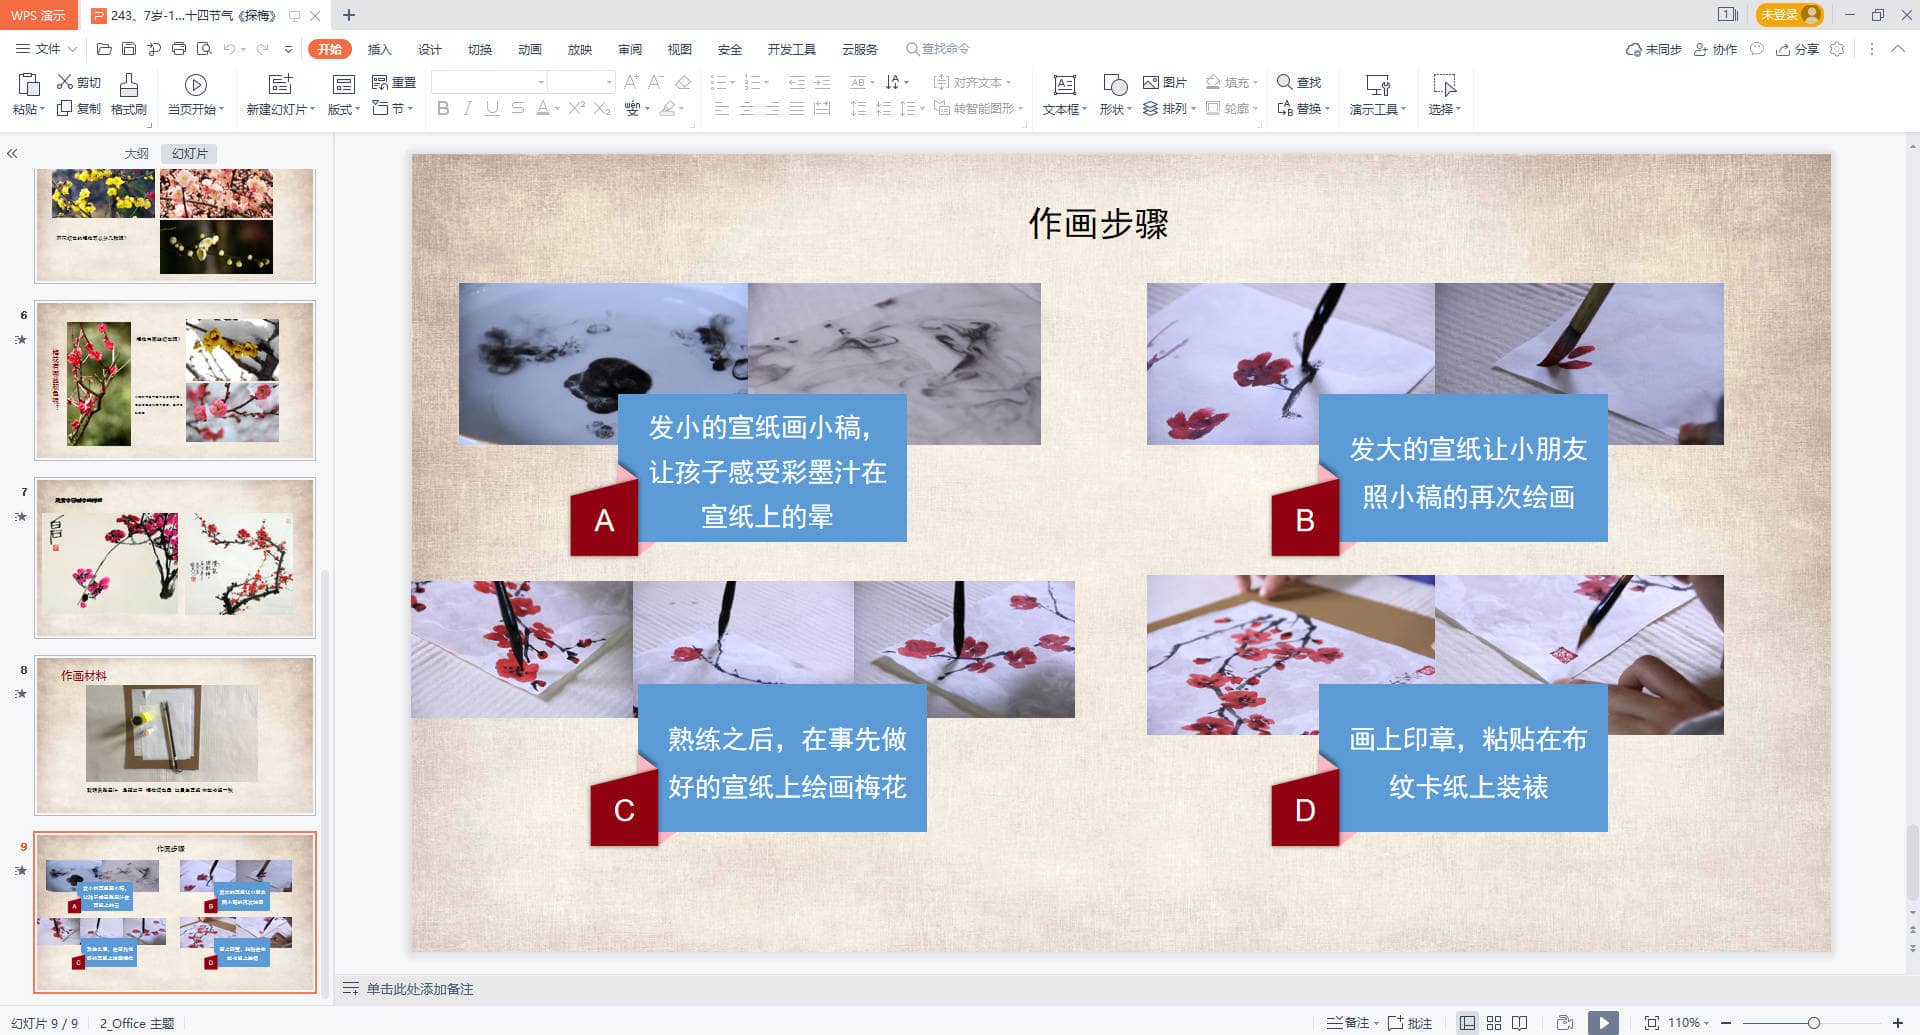Switch to Review (审阅) tab
The image size is (1920, 1035).
[630, 49]
